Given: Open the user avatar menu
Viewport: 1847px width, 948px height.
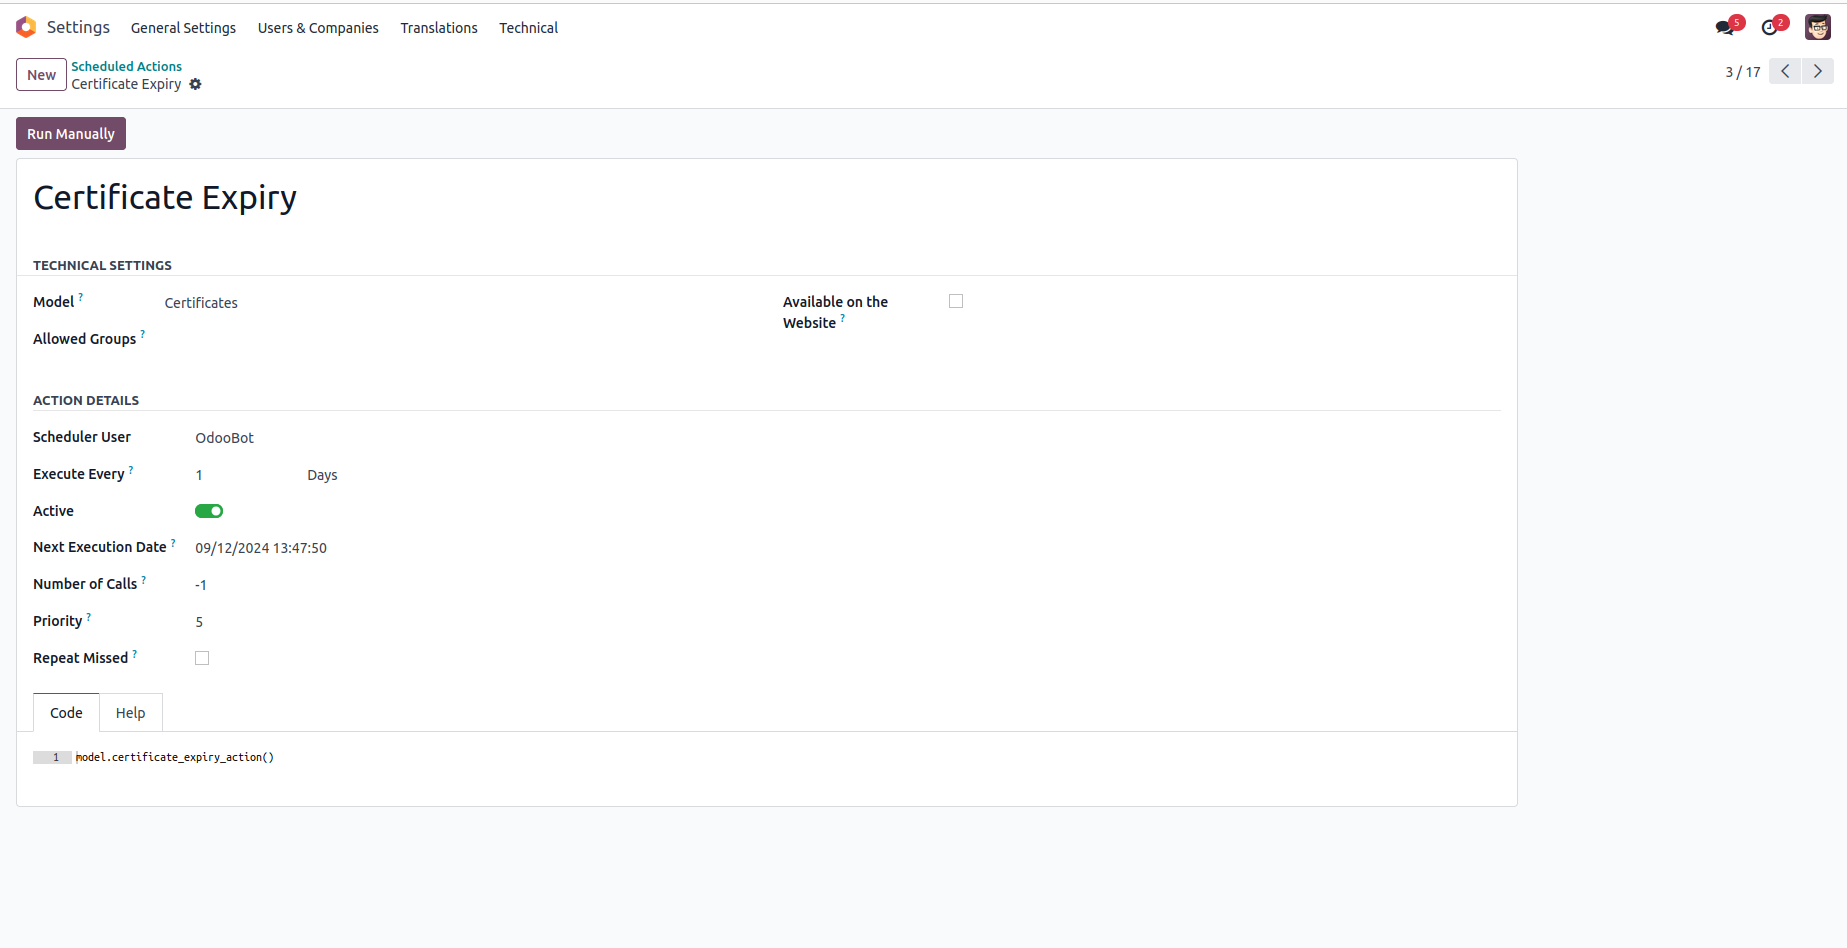Looking at the screenshot, I should (1818, 27).
